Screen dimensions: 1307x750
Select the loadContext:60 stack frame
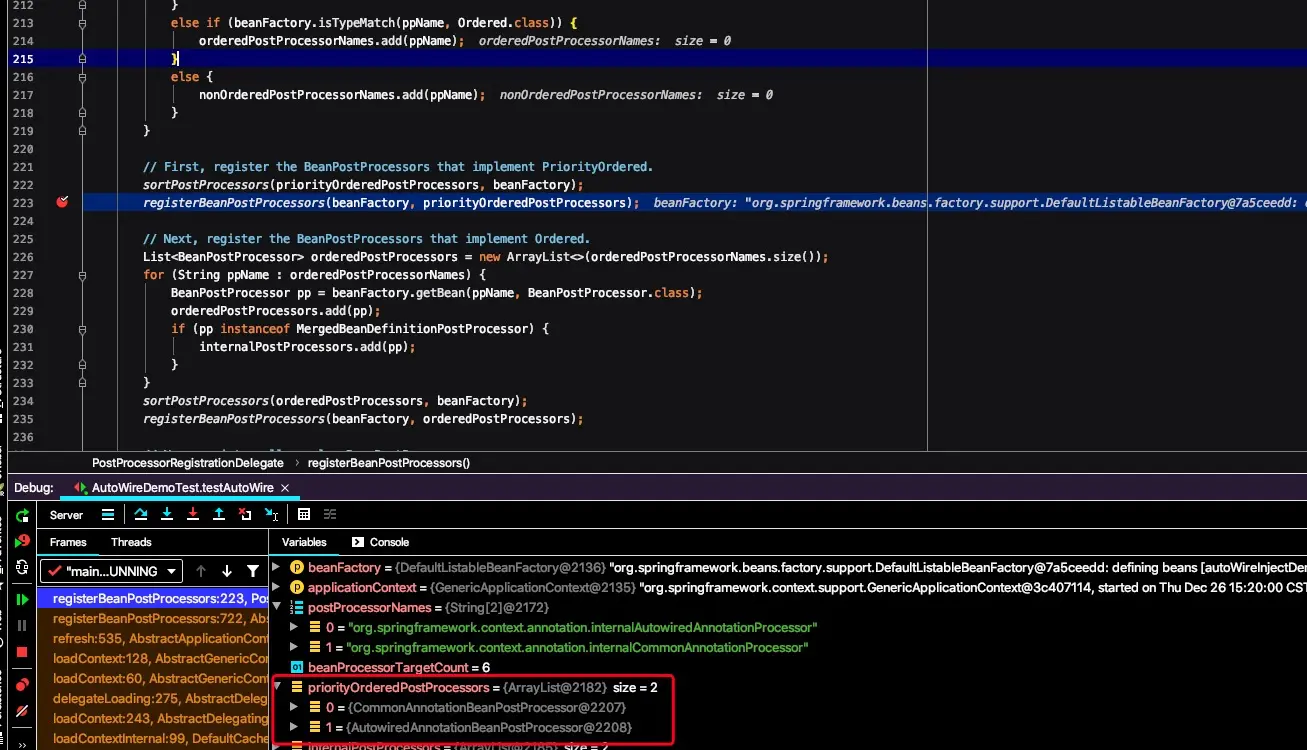[153, 679]
